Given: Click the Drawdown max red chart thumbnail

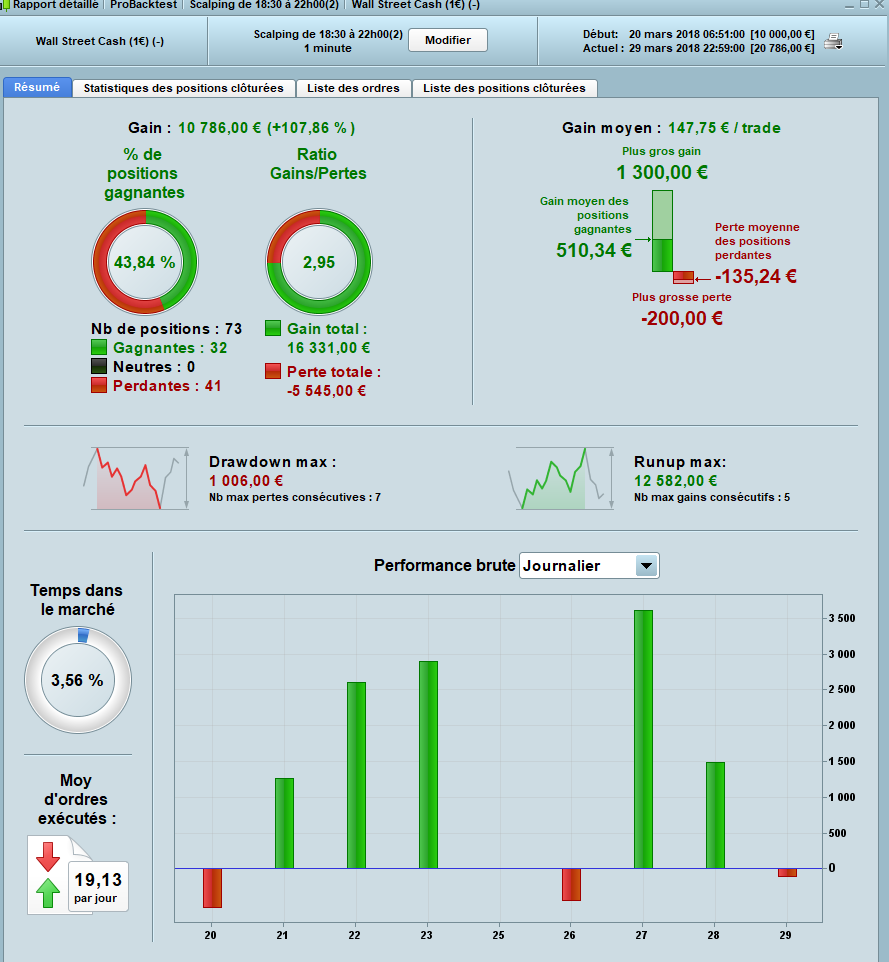Looking at the screenshot, I should pyautogui.click(x=136, y=479).
